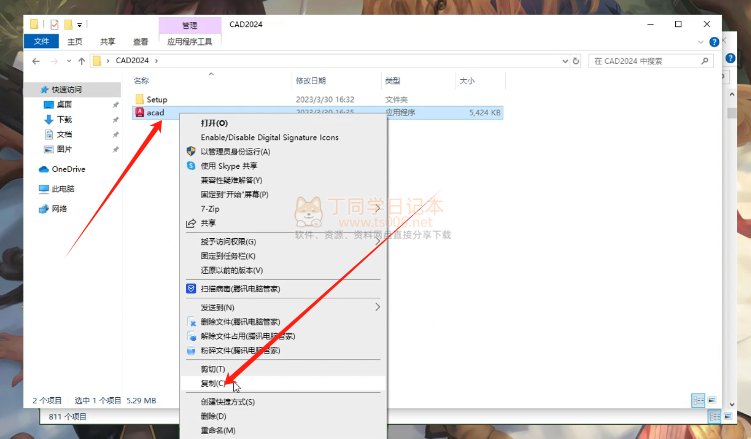Click the CAD2024 segment in the address bar

132,60
